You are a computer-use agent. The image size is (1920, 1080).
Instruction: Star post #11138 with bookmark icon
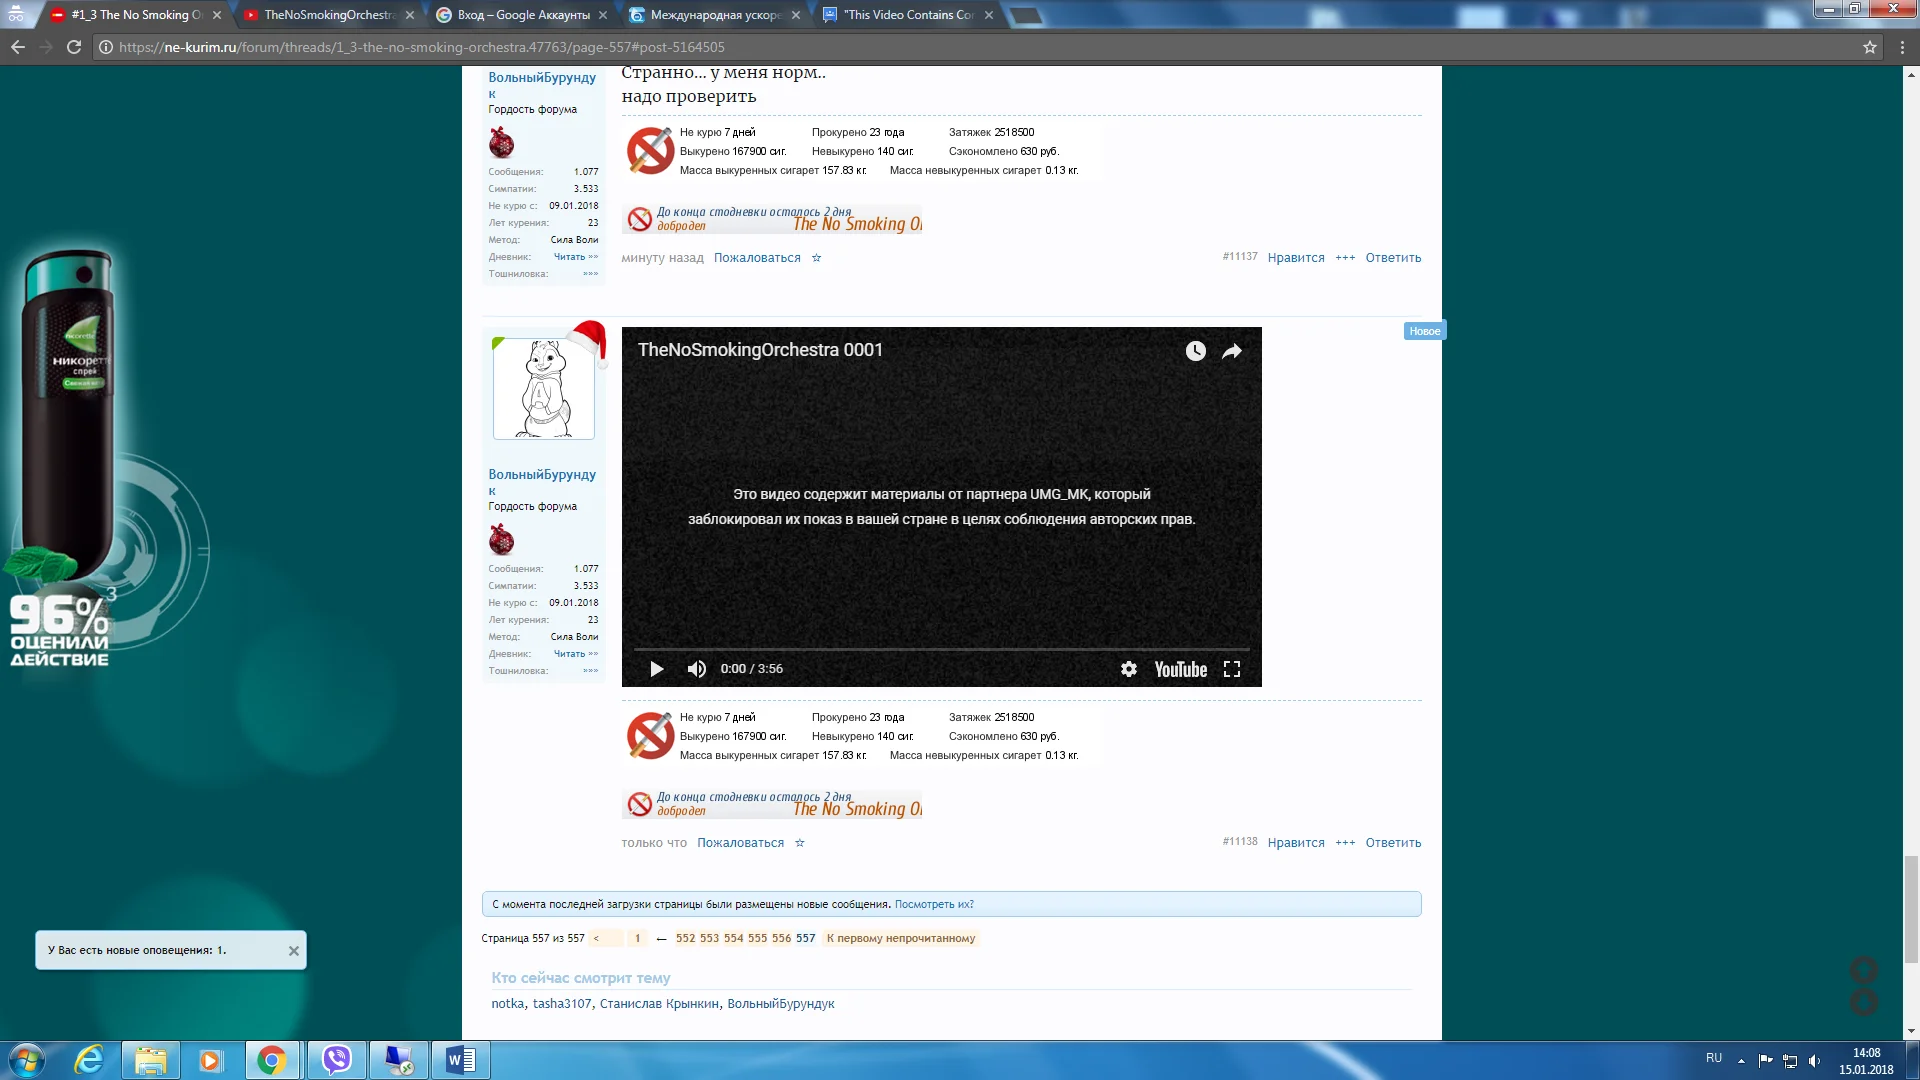coord(799,843)
